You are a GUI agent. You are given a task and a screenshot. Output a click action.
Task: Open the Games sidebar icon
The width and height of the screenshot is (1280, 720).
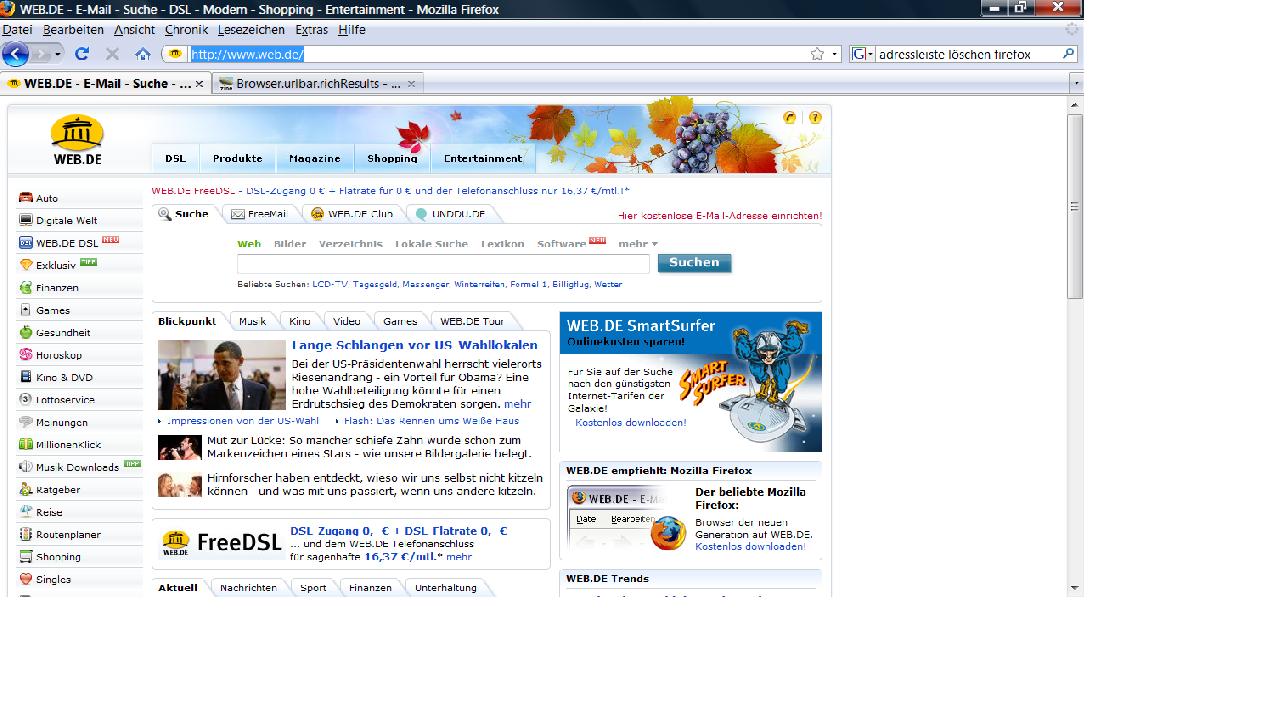(x=26, y=310)
